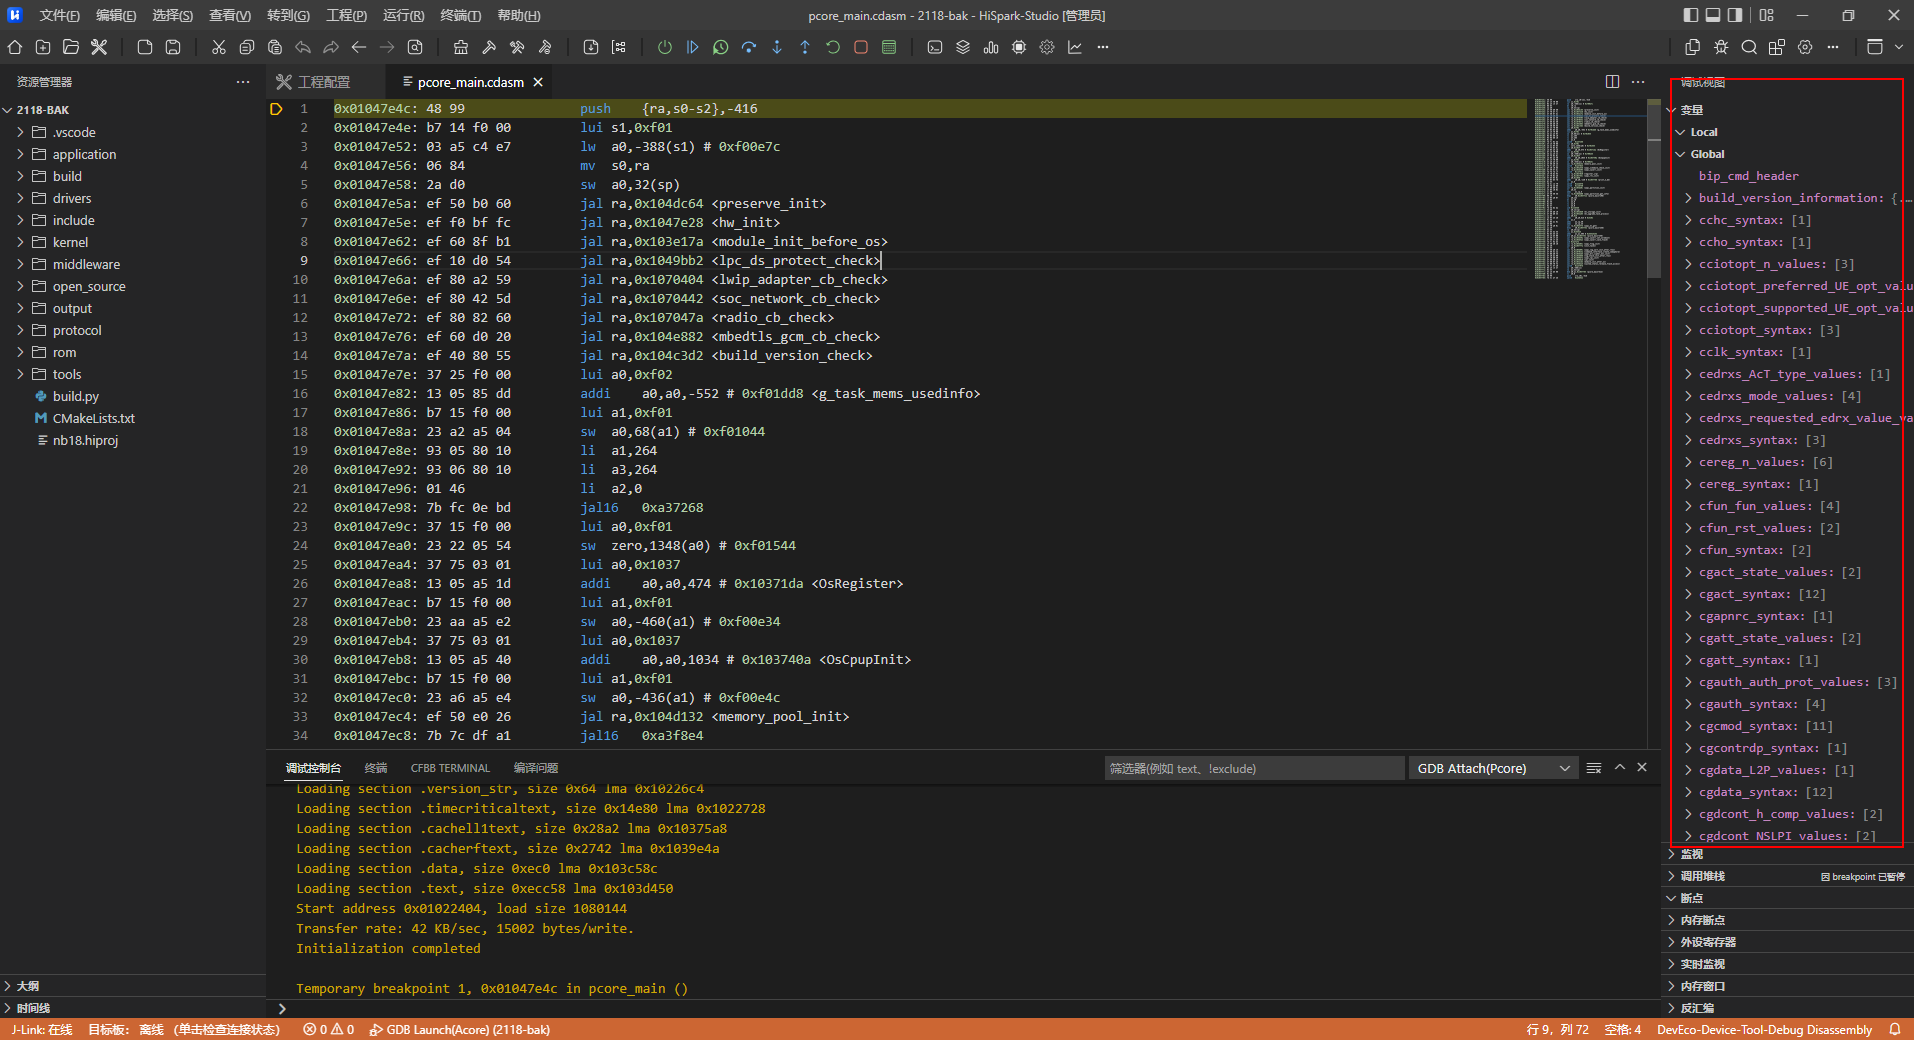Click the notification bell in status bar
This screenshot has height=1040, width=1914.
(1894, 1029)
